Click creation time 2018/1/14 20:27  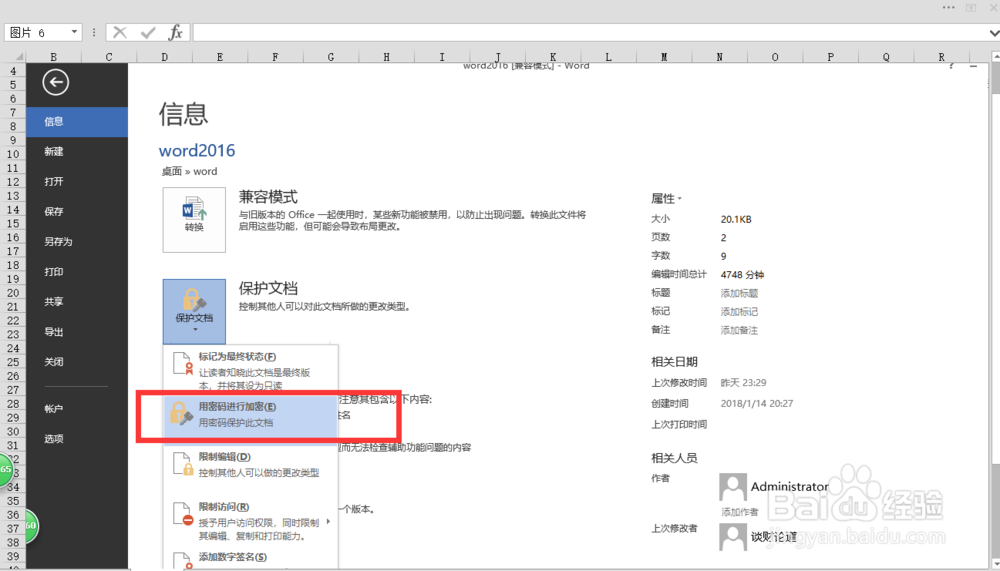pyautogui.click(x=757, y=403)
